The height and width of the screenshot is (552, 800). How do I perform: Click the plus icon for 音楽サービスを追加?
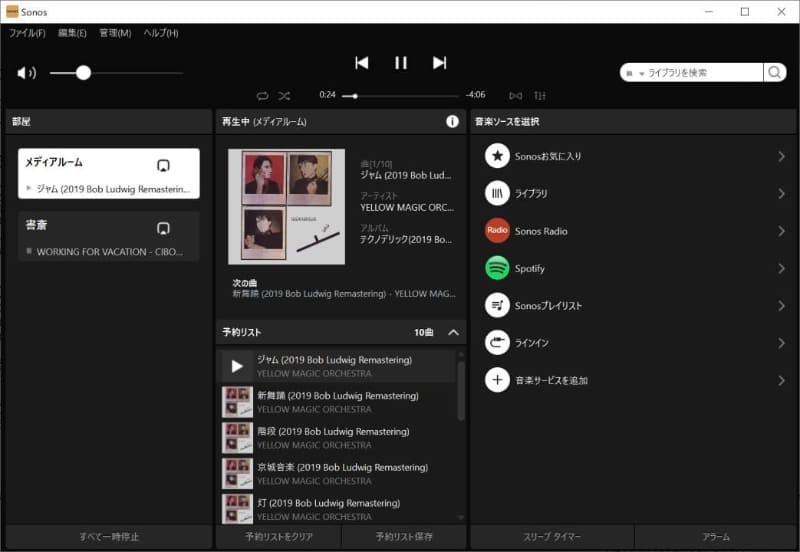click(497, 380)
